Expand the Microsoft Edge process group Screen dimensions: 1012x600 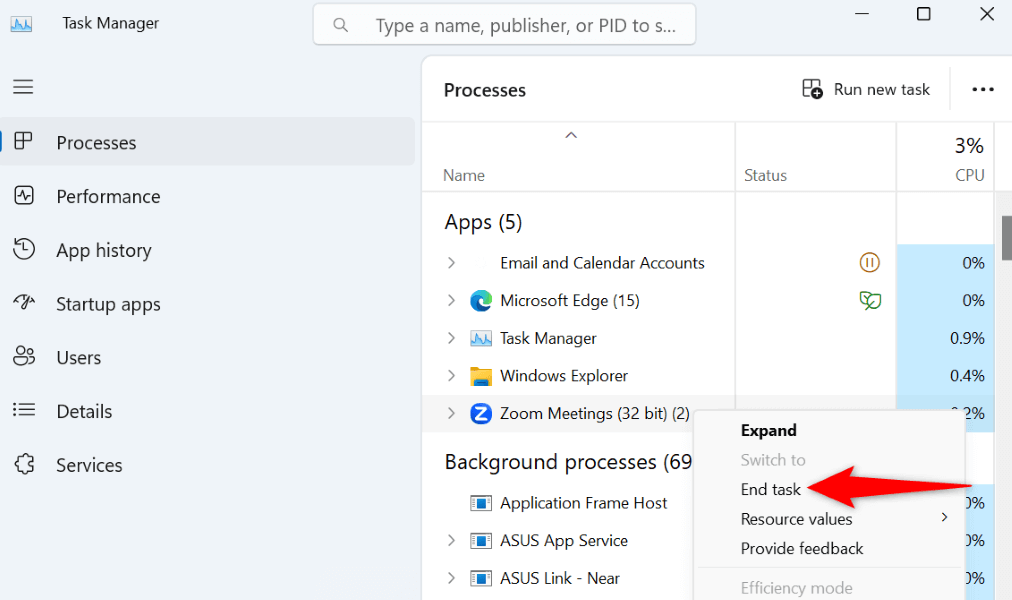coord(451,301)
